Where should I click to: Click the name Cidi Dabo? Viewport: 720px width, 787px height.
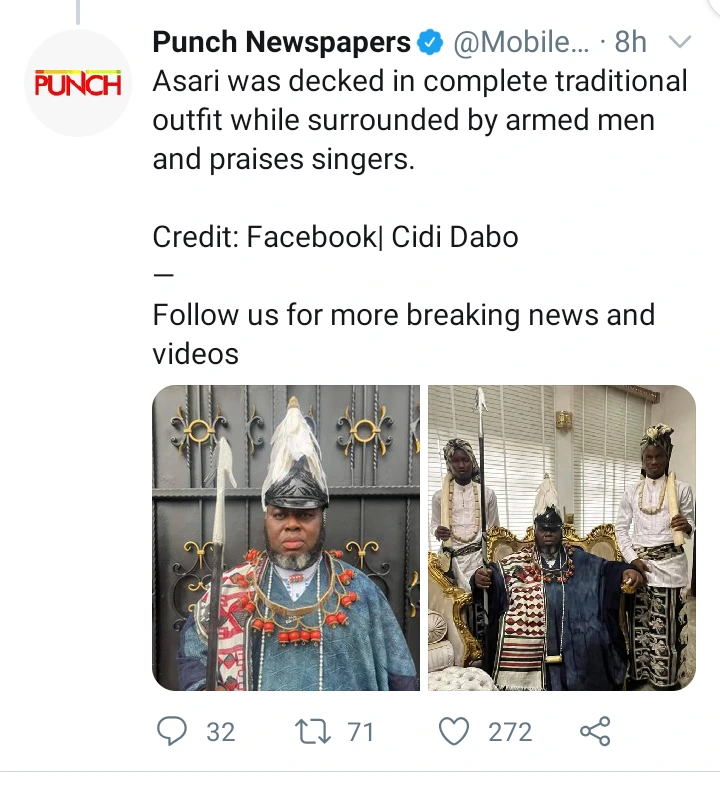point(454,238)
